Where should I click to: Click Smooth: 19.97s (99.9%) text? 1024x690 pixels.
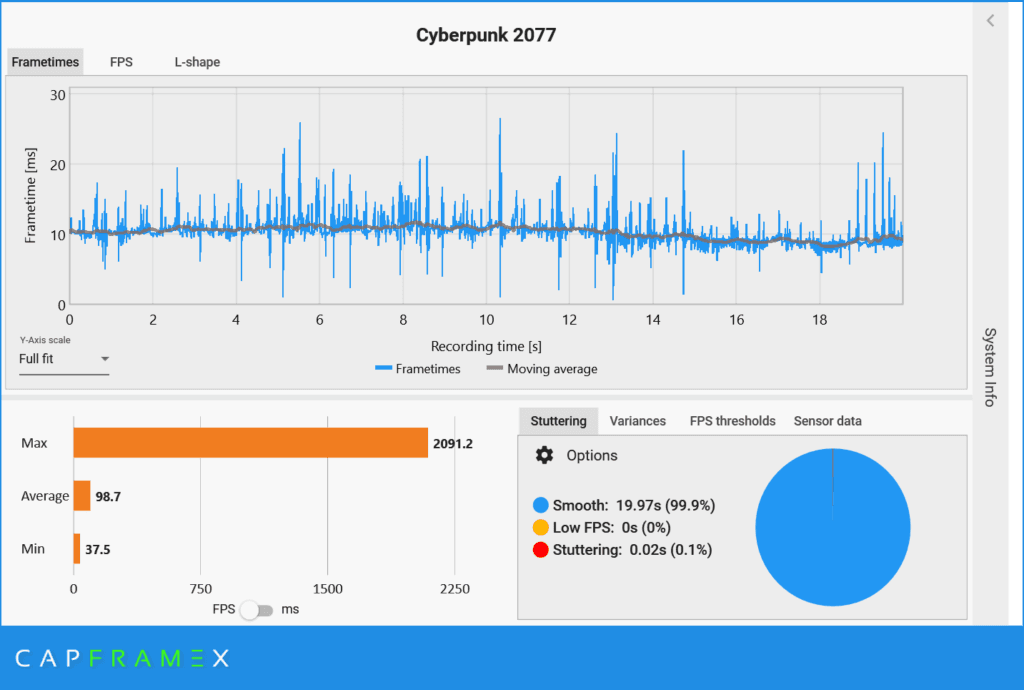[633, 505]
